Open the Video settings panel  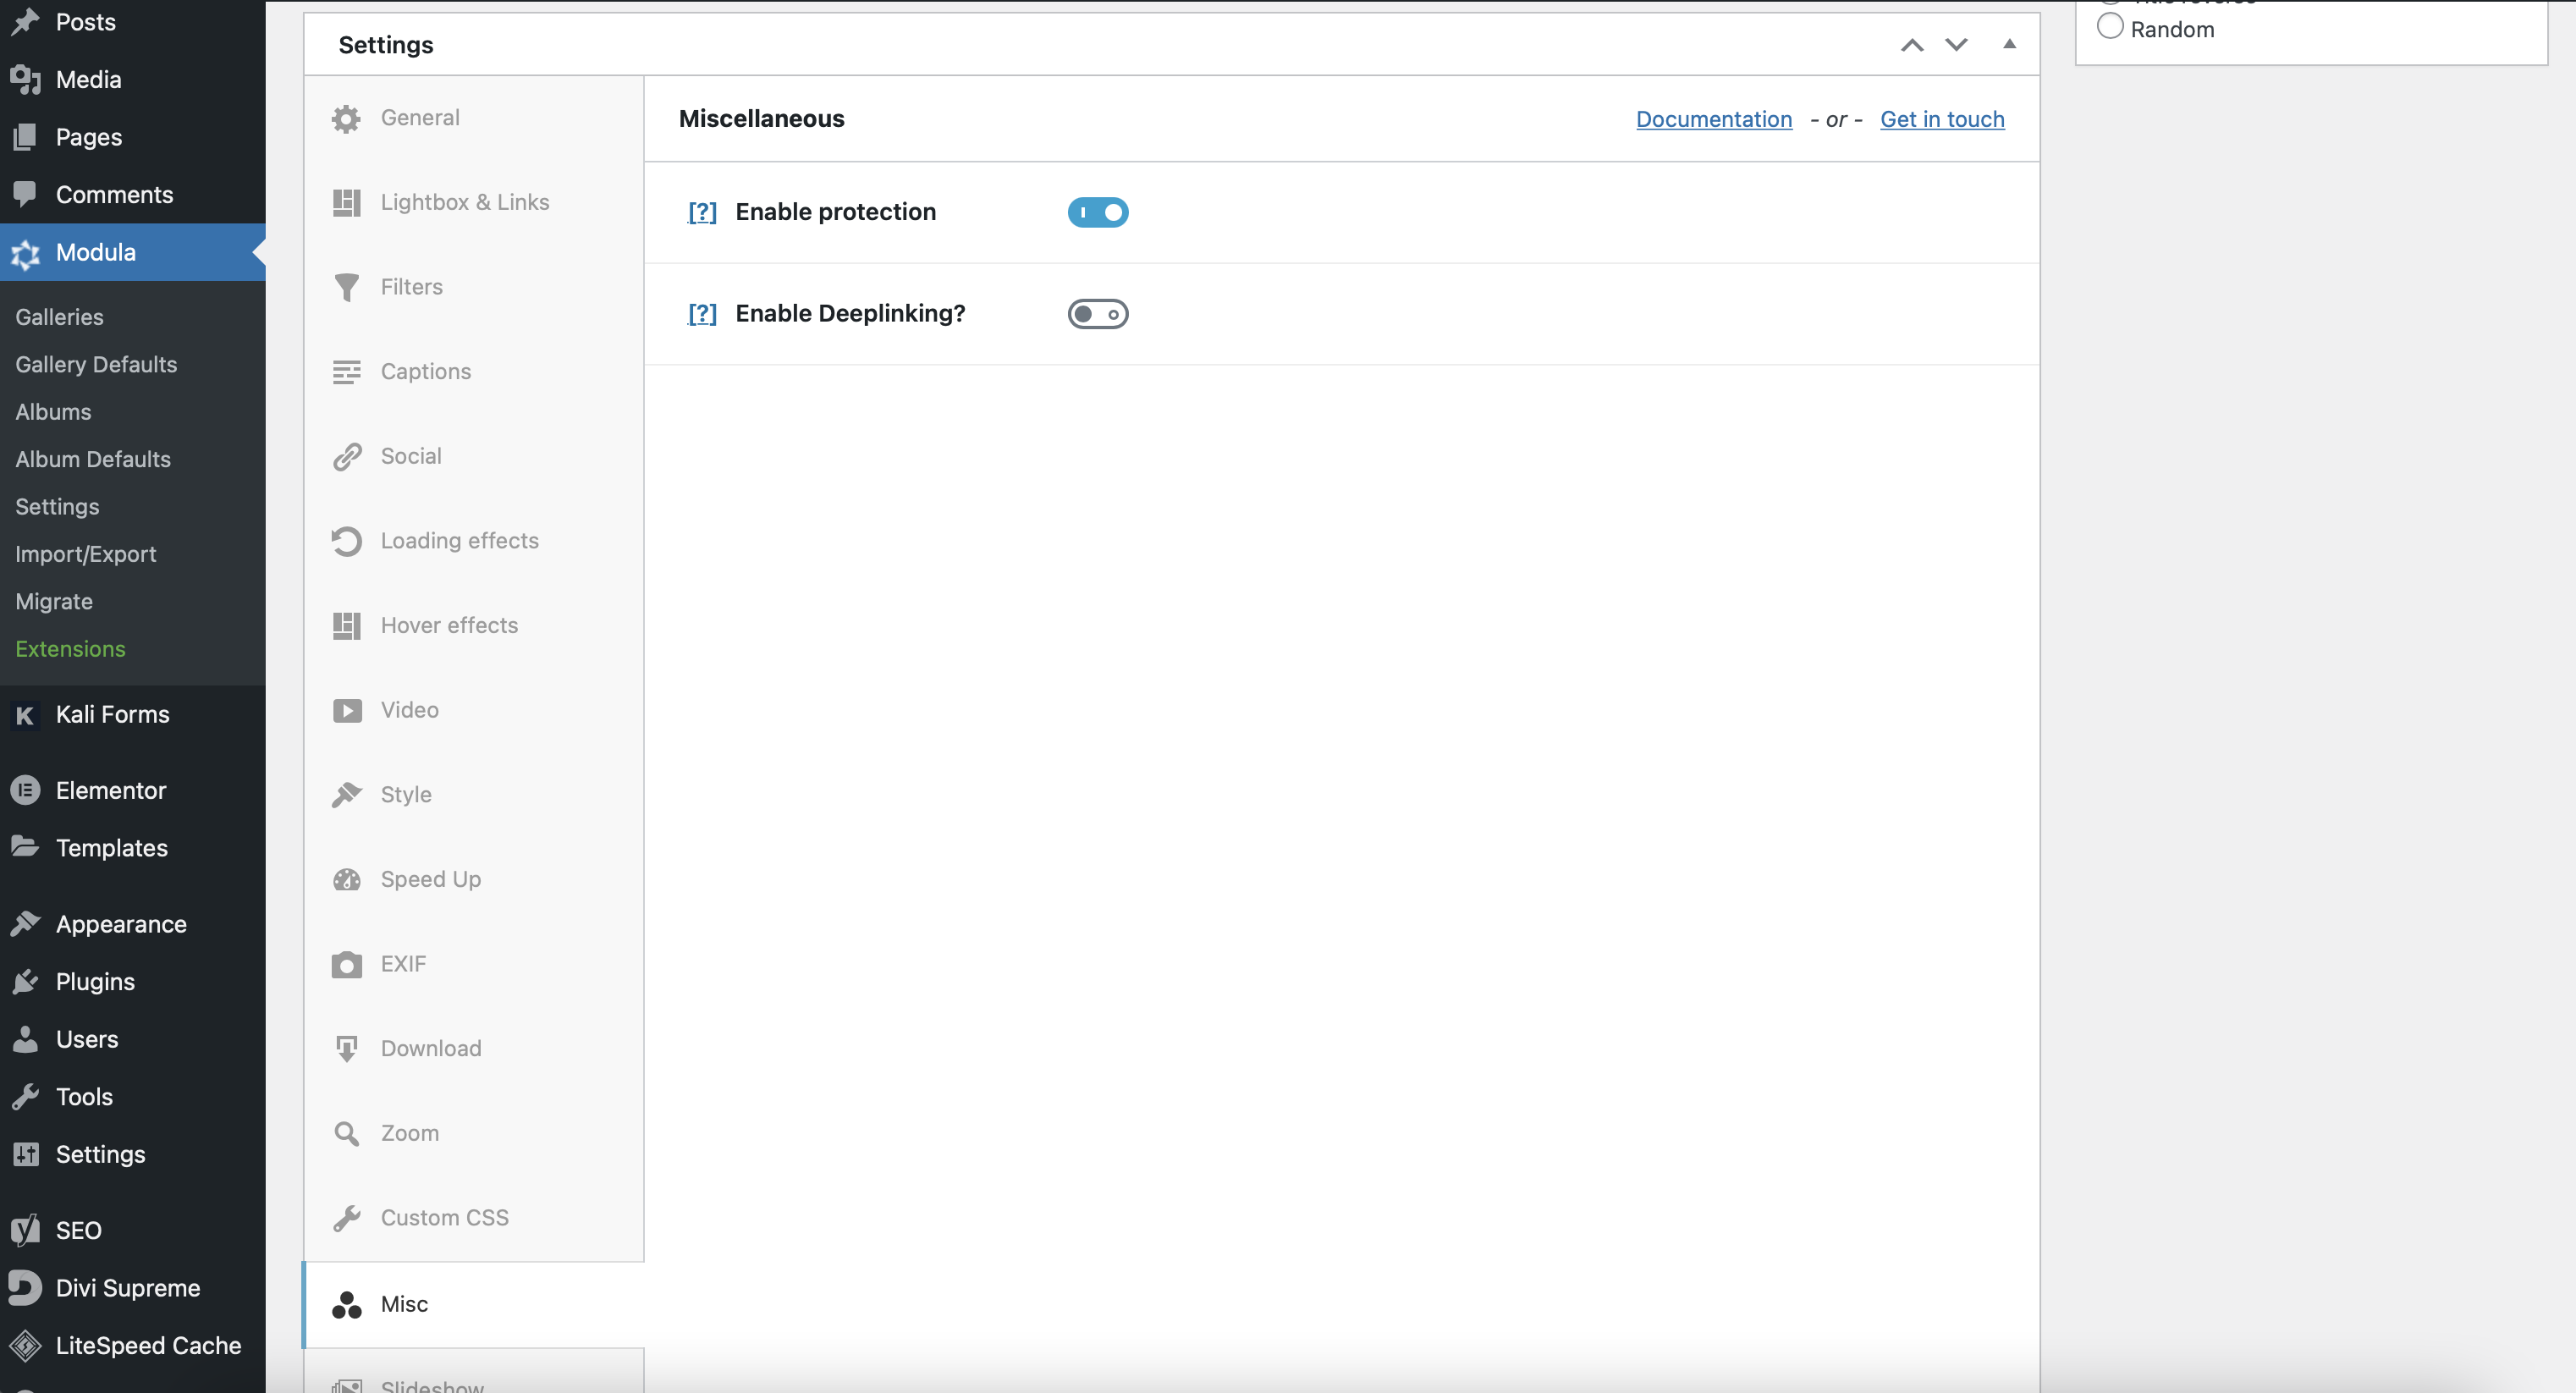coord(410,708)
